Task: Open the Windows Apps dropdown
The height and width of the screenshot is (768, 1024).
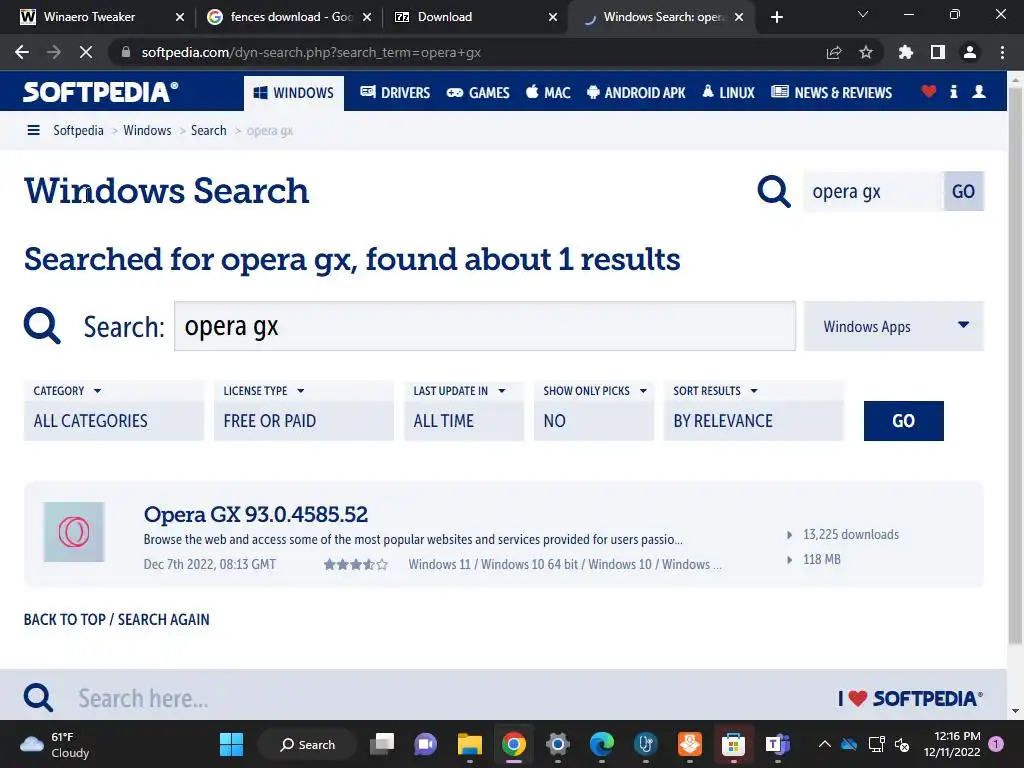Action: click(x=893, y=326)
